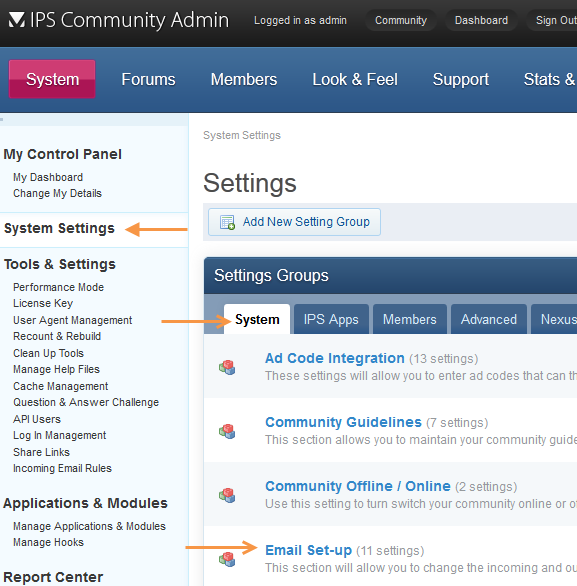Click Tools & Settings sidebar heading
Screen dimensions: 577x586
coord(60,264)
